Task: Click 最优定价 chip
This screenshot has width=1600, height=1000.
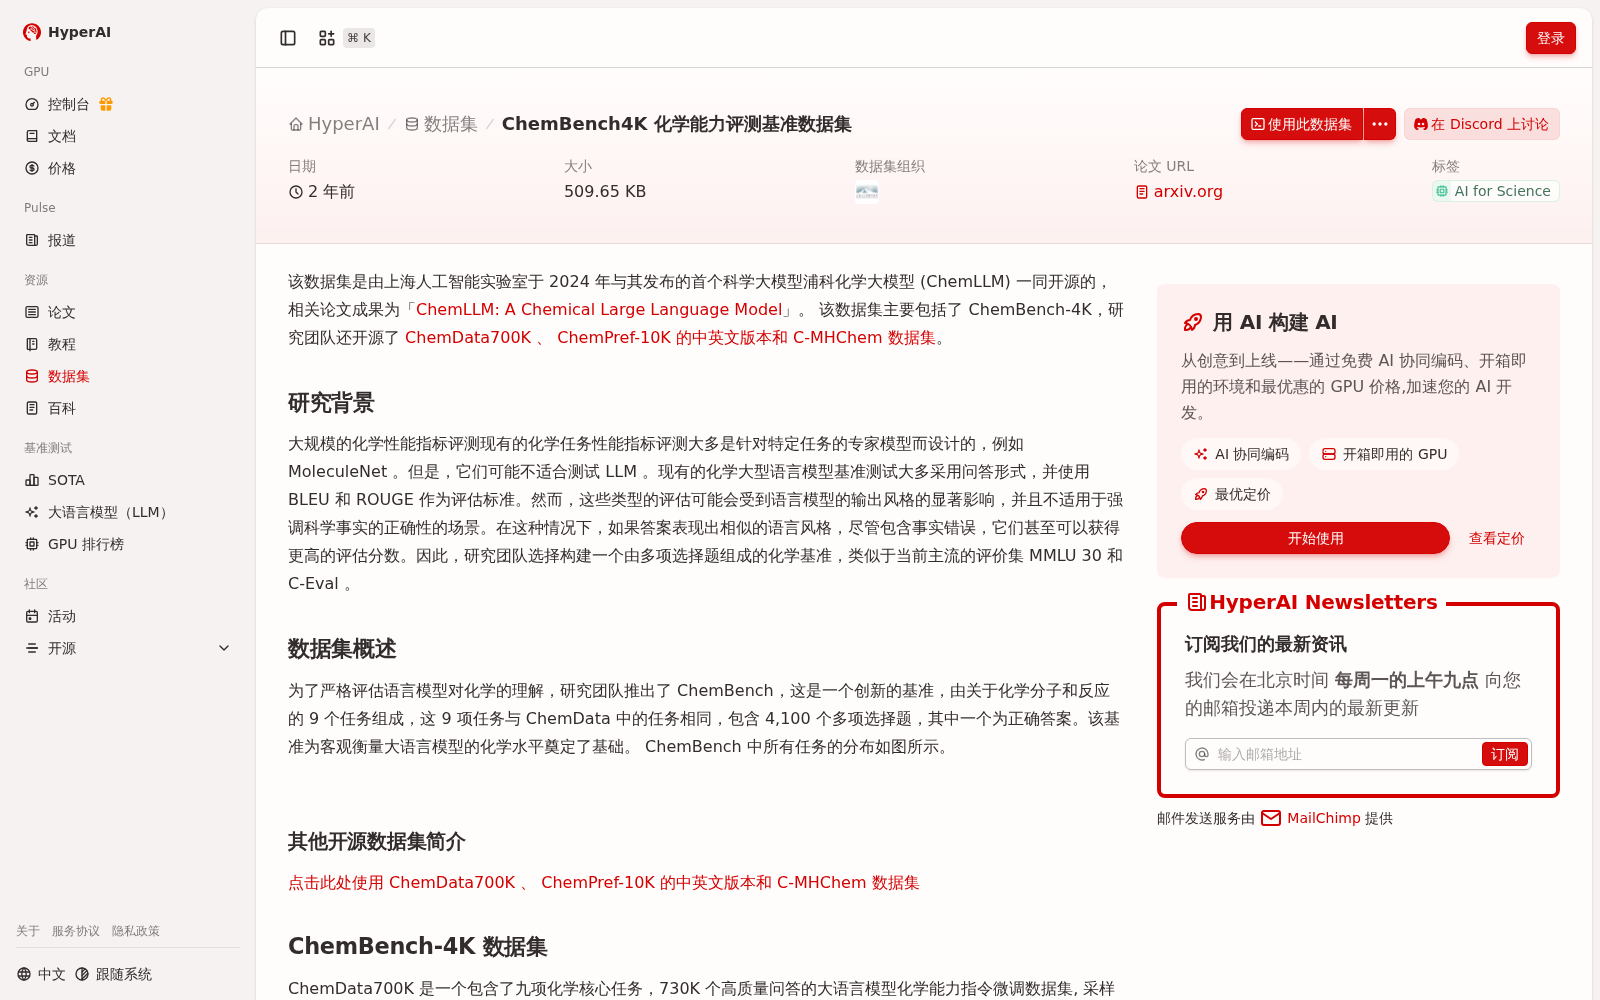Action: [1232, 494]
